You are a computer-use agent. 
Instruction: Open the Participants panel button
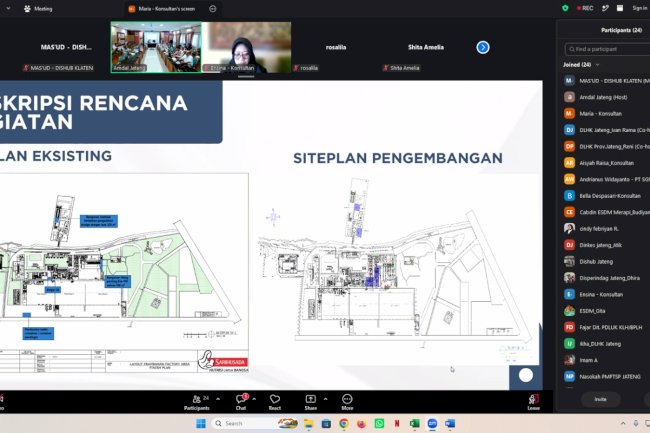(x=196, y=402)
